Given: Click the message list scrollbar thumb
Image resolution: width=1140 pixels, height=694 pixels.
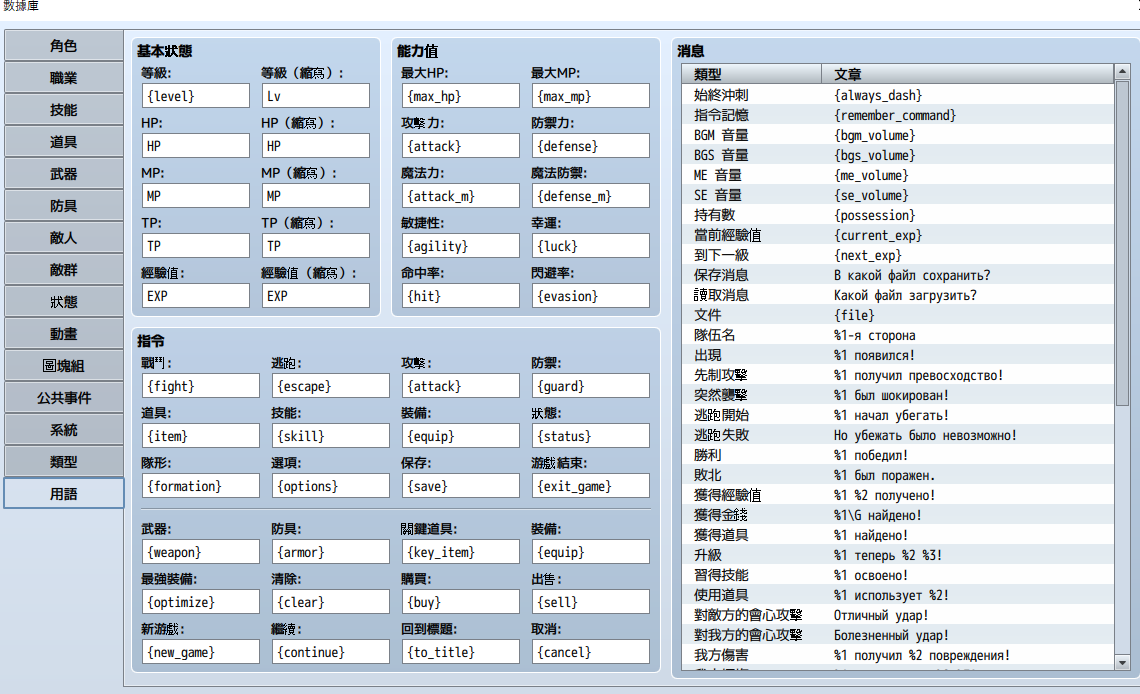Looking at the screenshot, I should [x=1123, y=243].
